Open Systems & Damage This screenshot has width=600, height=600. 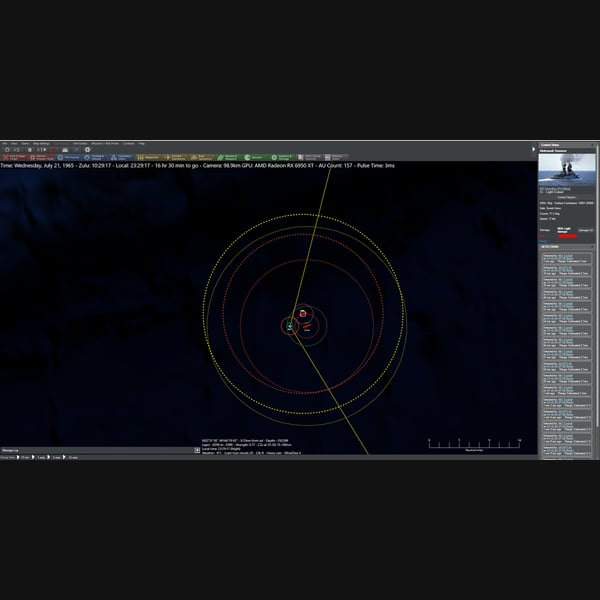click(283, 157)
